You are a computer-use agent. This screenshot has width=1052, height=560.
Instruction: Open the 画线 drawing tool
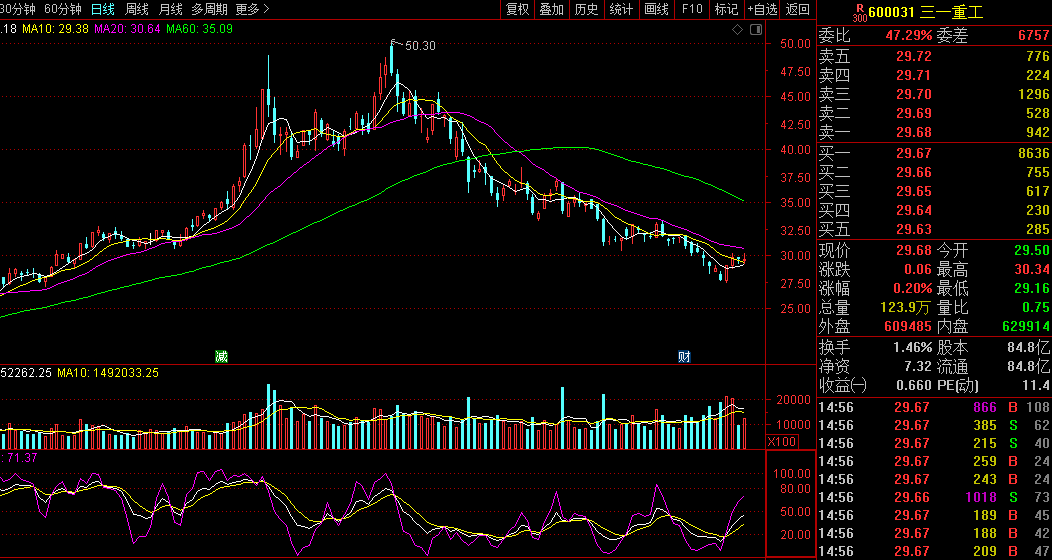[x=656, y=10]
